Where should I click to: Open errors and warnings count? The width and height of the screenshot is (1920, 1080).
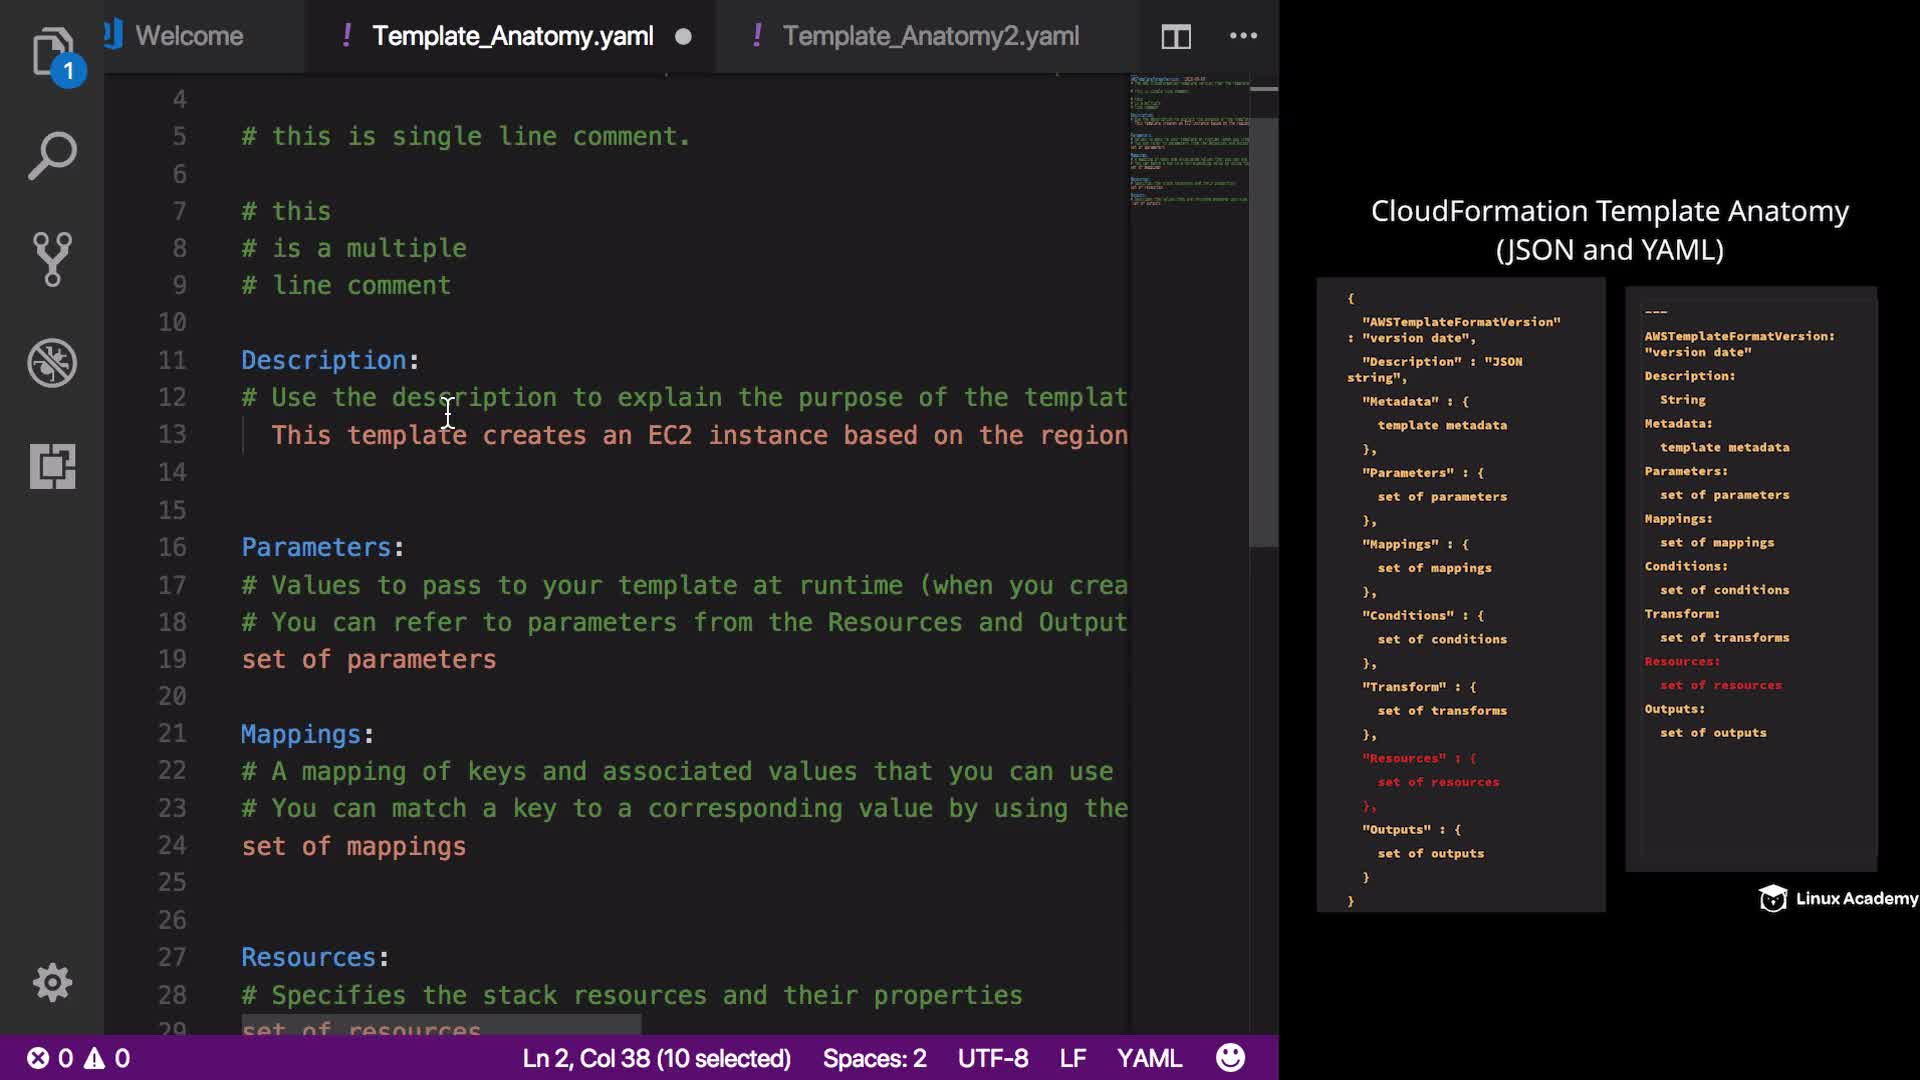click(78, 1058)
